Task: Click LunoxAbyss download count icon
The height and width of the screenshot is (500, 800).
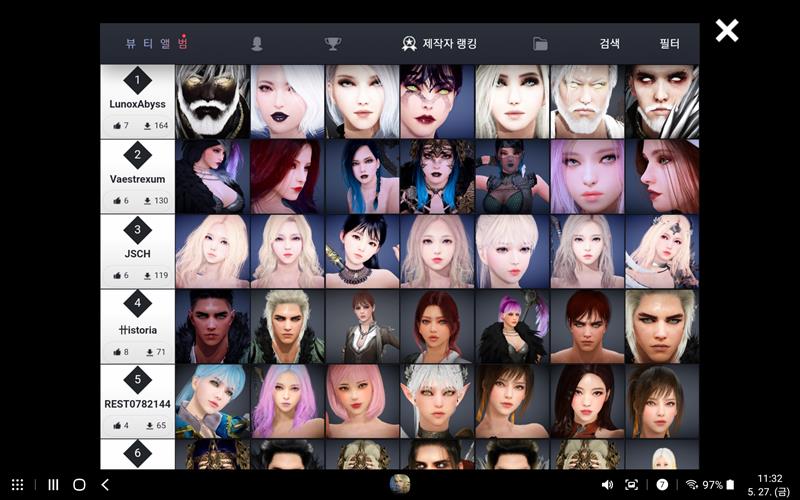Action: 147,126
